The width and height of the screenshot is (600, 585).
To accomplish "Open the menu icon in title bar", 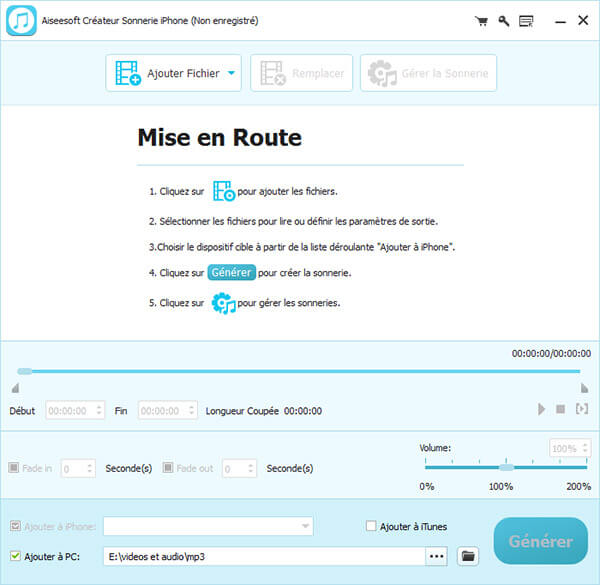I will 526,21.
